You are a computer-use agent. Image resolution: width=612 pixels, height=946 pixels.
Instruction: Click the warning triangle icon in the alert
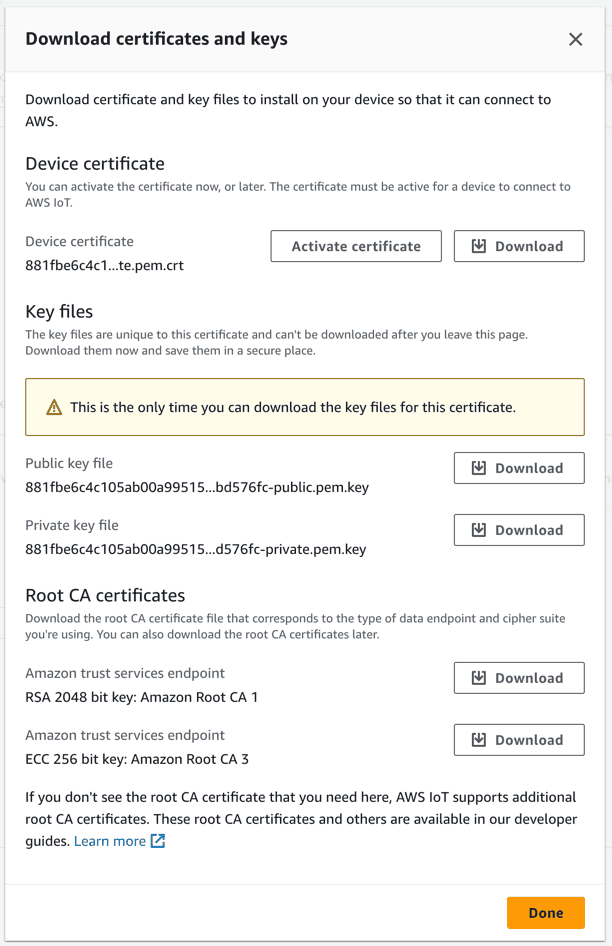[54, 408]
